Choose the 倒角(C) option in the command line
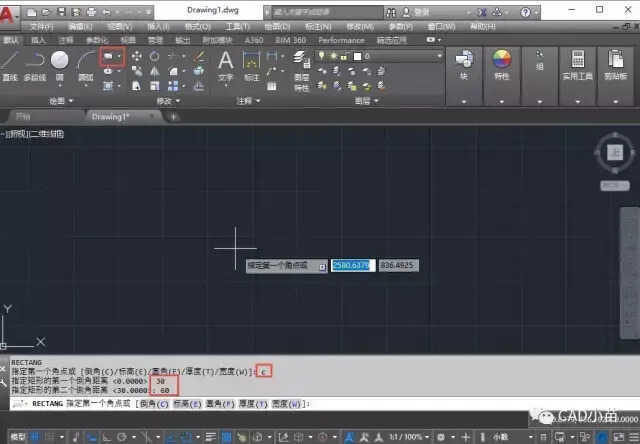Viewport: 640px width, 444px height. (x=154, y=404)
